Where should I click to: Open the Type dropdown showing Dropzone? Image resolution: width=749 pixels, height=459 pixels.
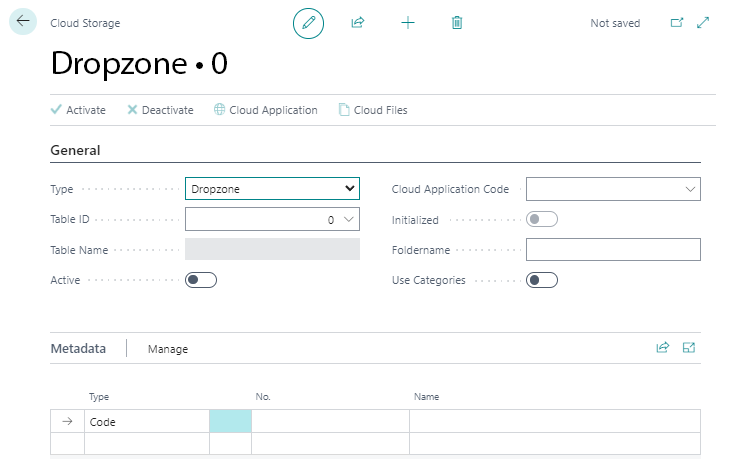(x=272, y=189)
